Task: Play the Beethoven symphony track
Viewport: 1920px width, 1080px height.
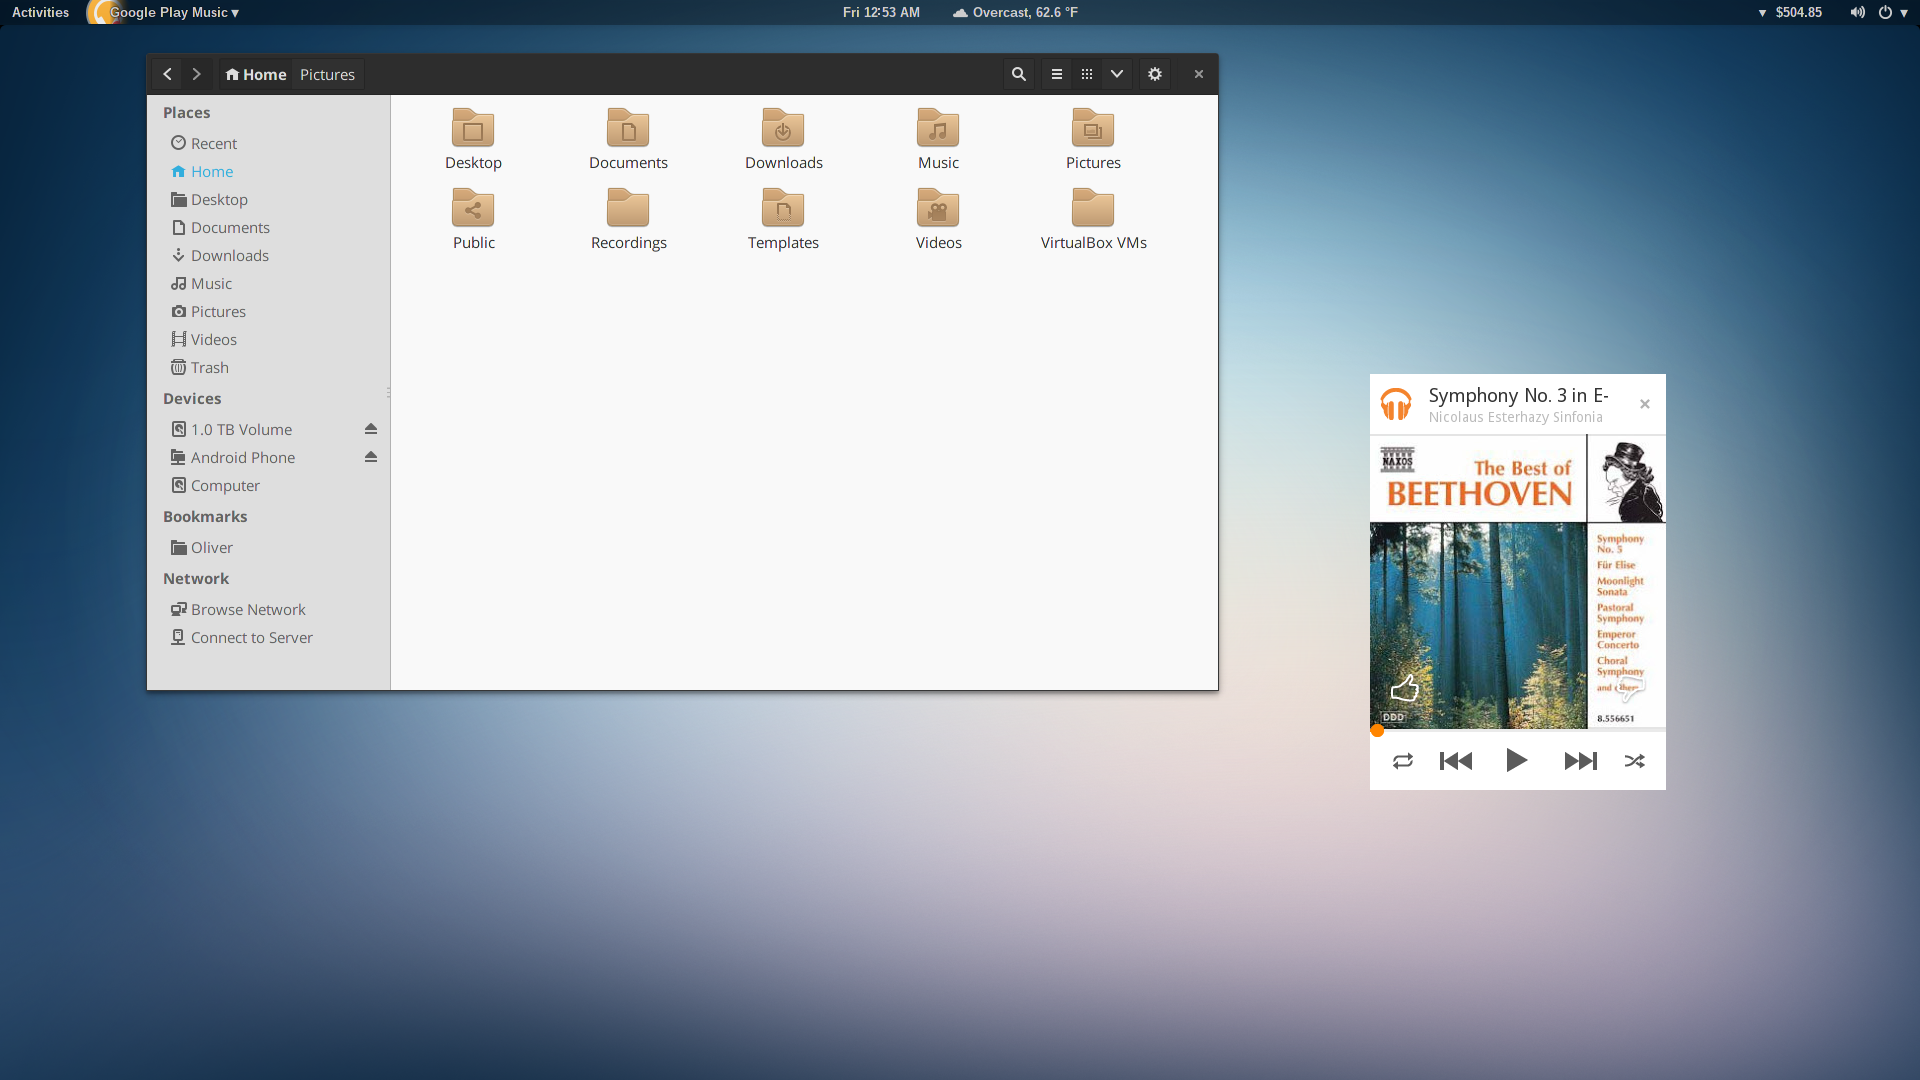Action: coord(1516,761)
